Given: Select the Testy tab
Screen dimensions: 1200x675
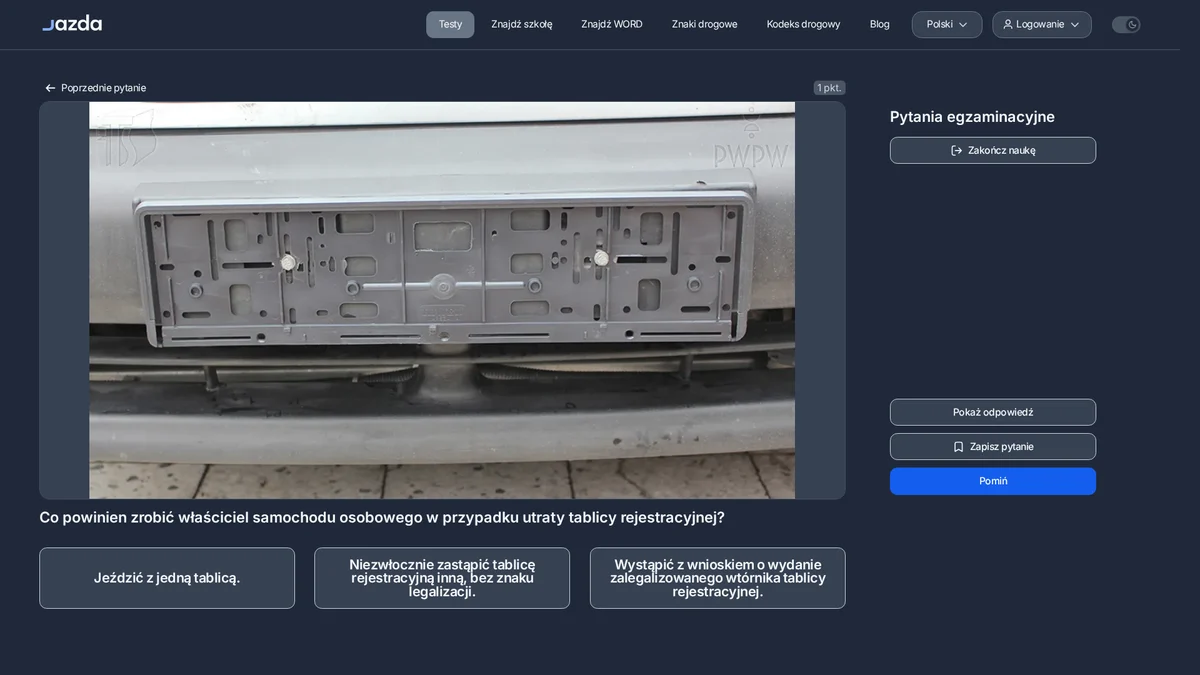Looking at the screenshot, I should coord(450,24).
